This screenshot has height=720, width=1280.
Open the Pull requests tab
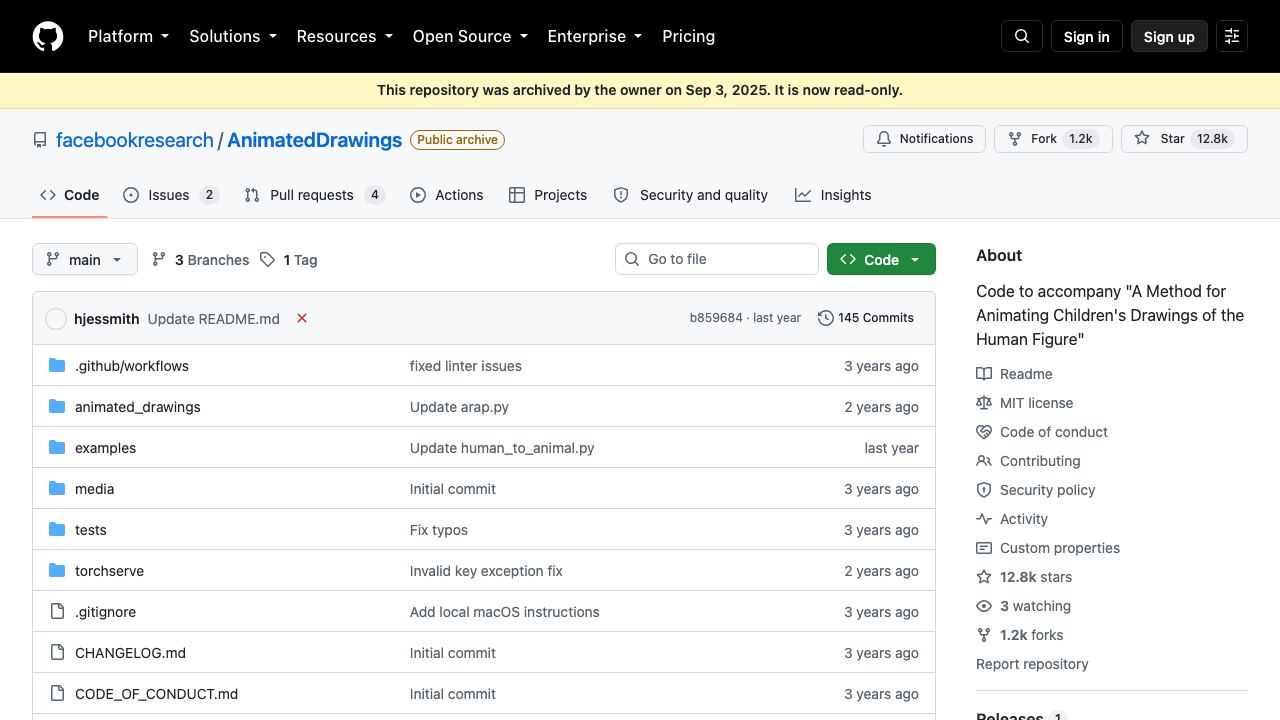click(x=314, y=195)
